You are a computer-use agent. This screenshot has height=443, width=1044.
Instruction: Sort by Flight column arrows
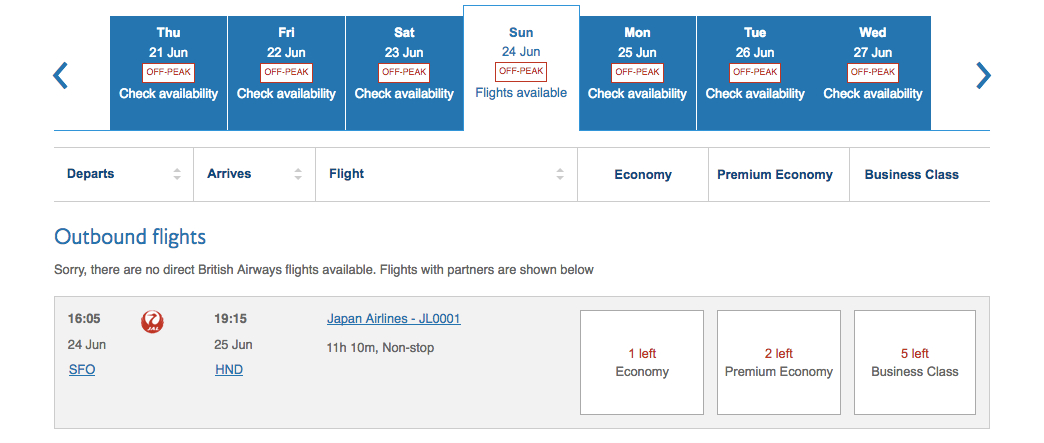pyautogui.click(x=561, y=174)
